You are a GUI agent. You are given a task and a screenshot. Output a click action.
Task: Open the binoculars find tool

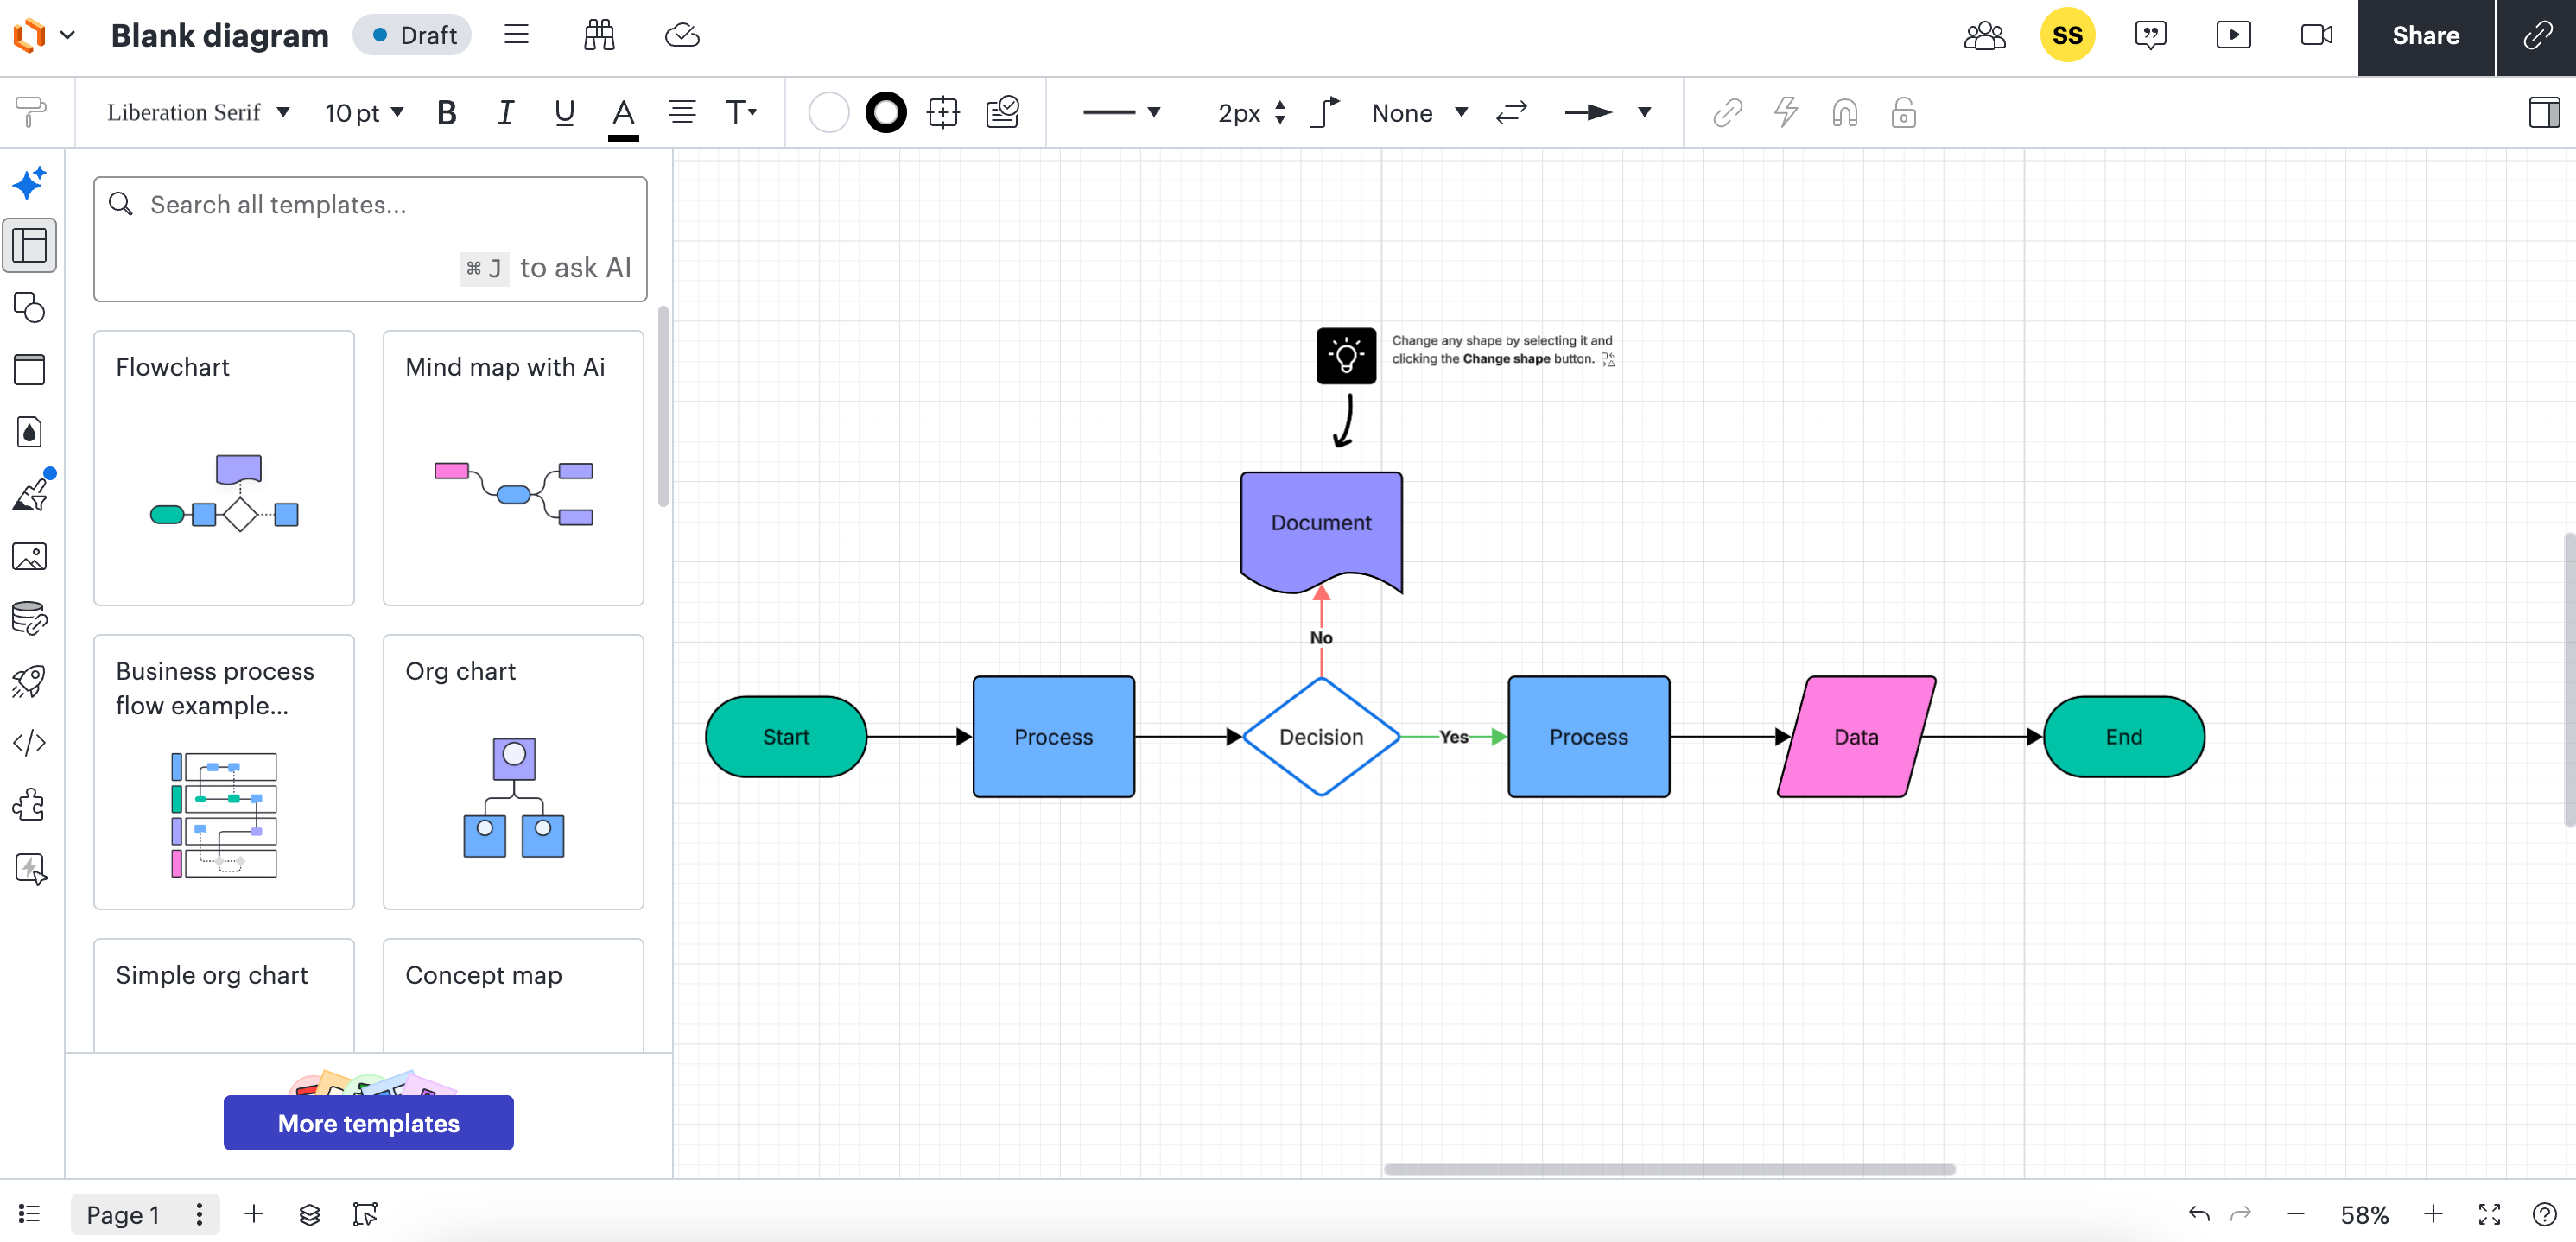[599, 35]
